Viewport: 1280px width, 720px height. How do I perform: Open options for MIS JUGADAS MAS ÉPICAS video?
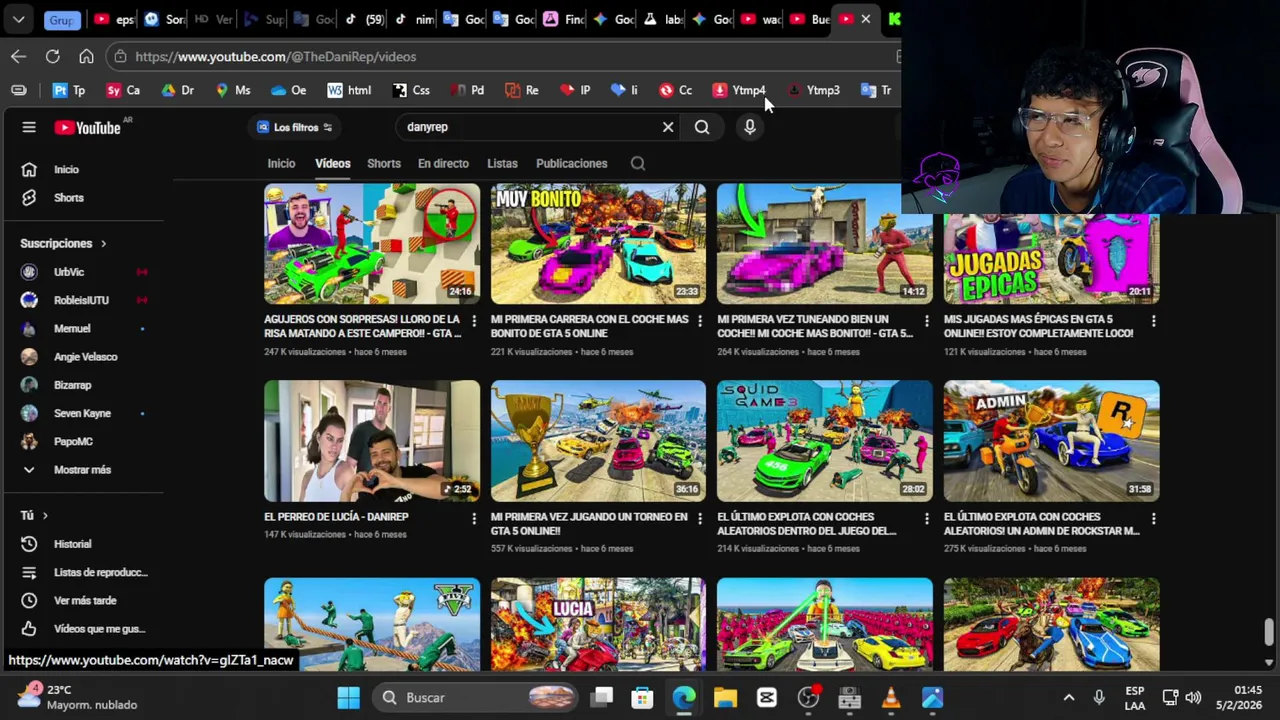click(1153, 321)
